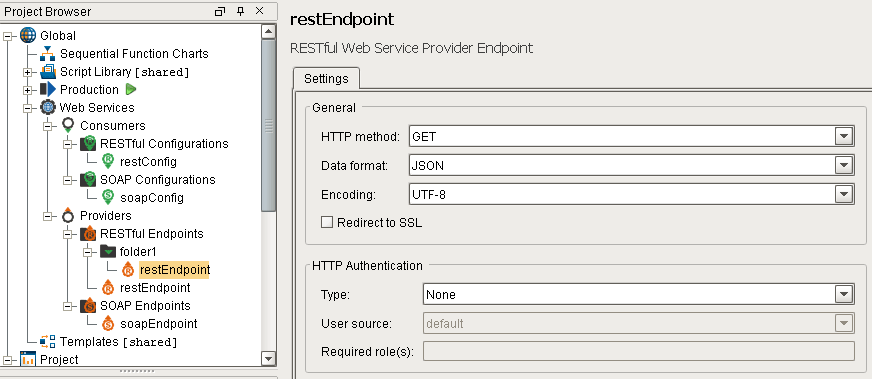872x379 pixels.
Task: Select the Templates [shared] label
Action: tap(119, 342)
